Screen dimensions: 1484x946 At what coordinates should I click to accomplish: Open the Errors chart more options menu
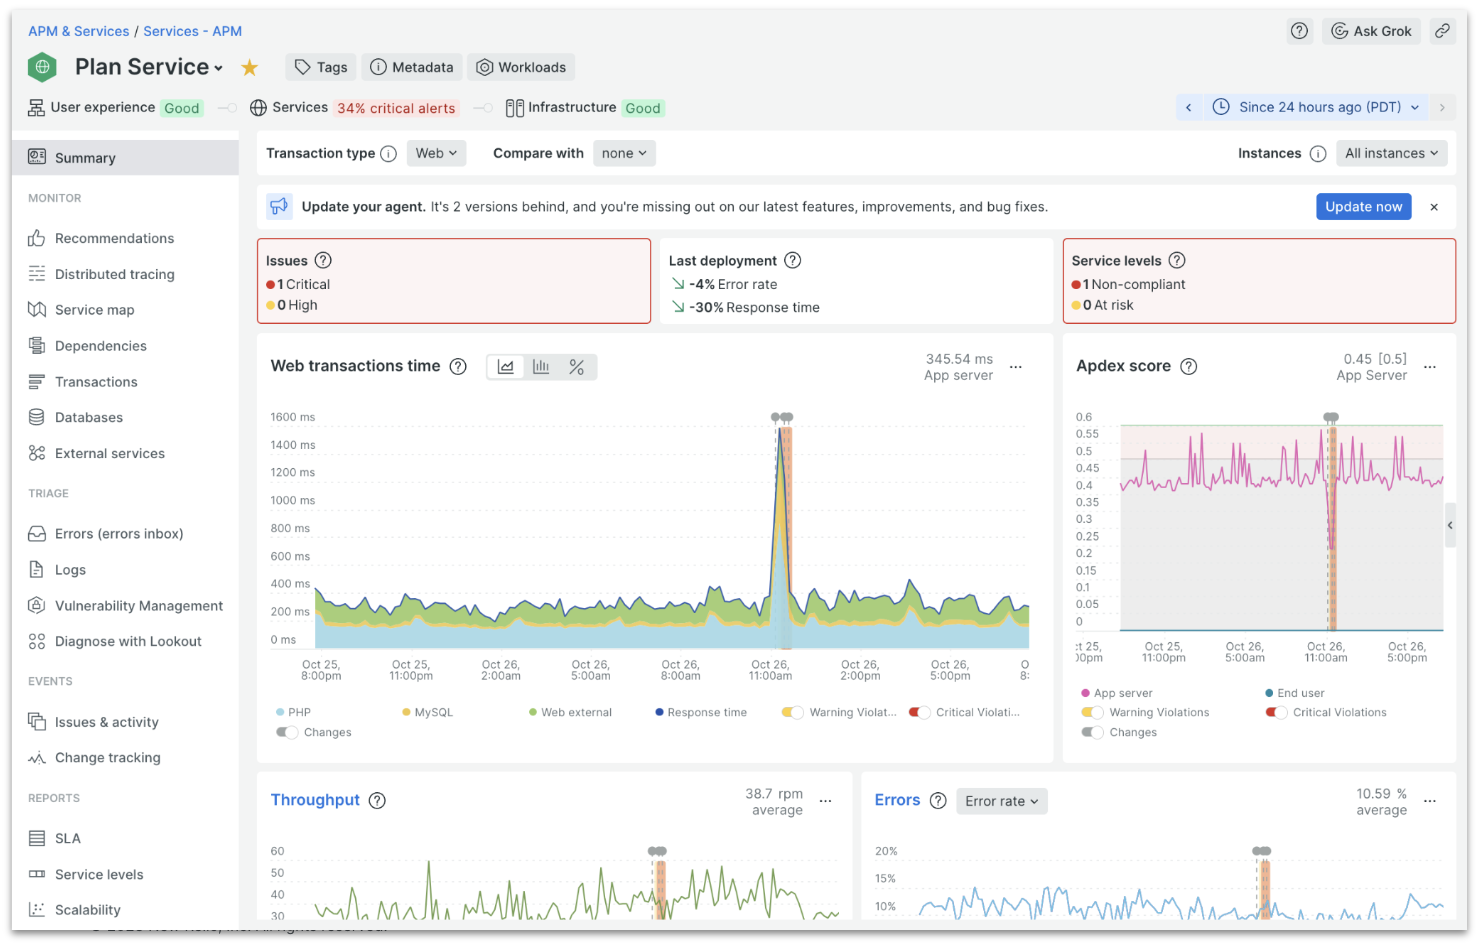pyautogui.click(x=1430, y=801)
